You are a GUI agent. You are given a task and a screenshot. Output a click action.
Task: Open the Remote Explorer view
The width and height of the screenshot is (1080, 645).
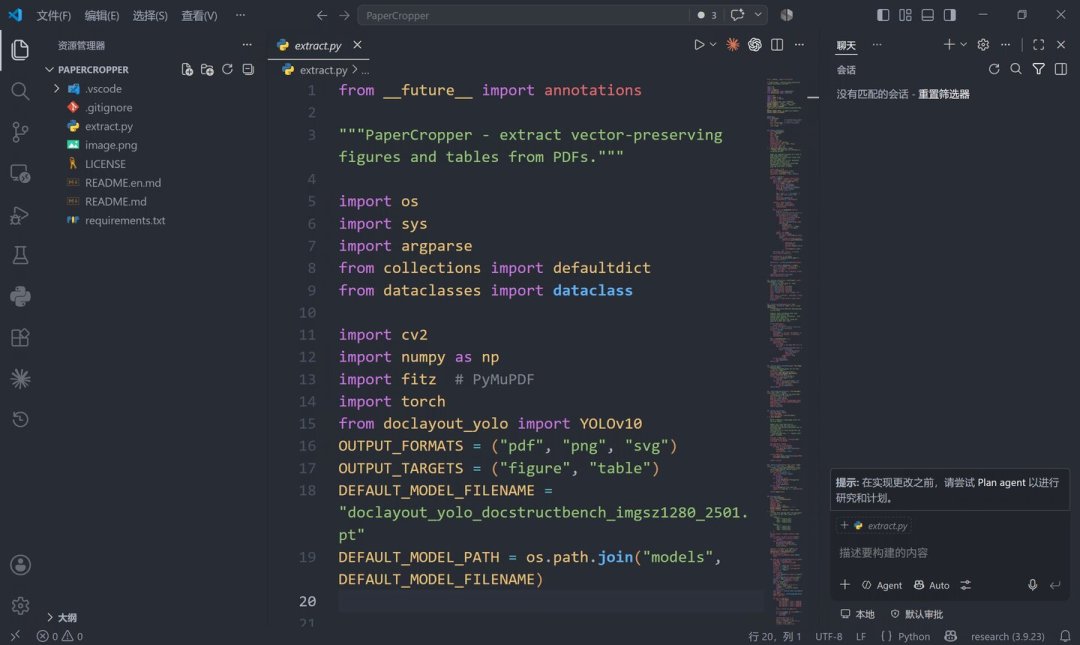pyautogui.click(x=20, y=173)
